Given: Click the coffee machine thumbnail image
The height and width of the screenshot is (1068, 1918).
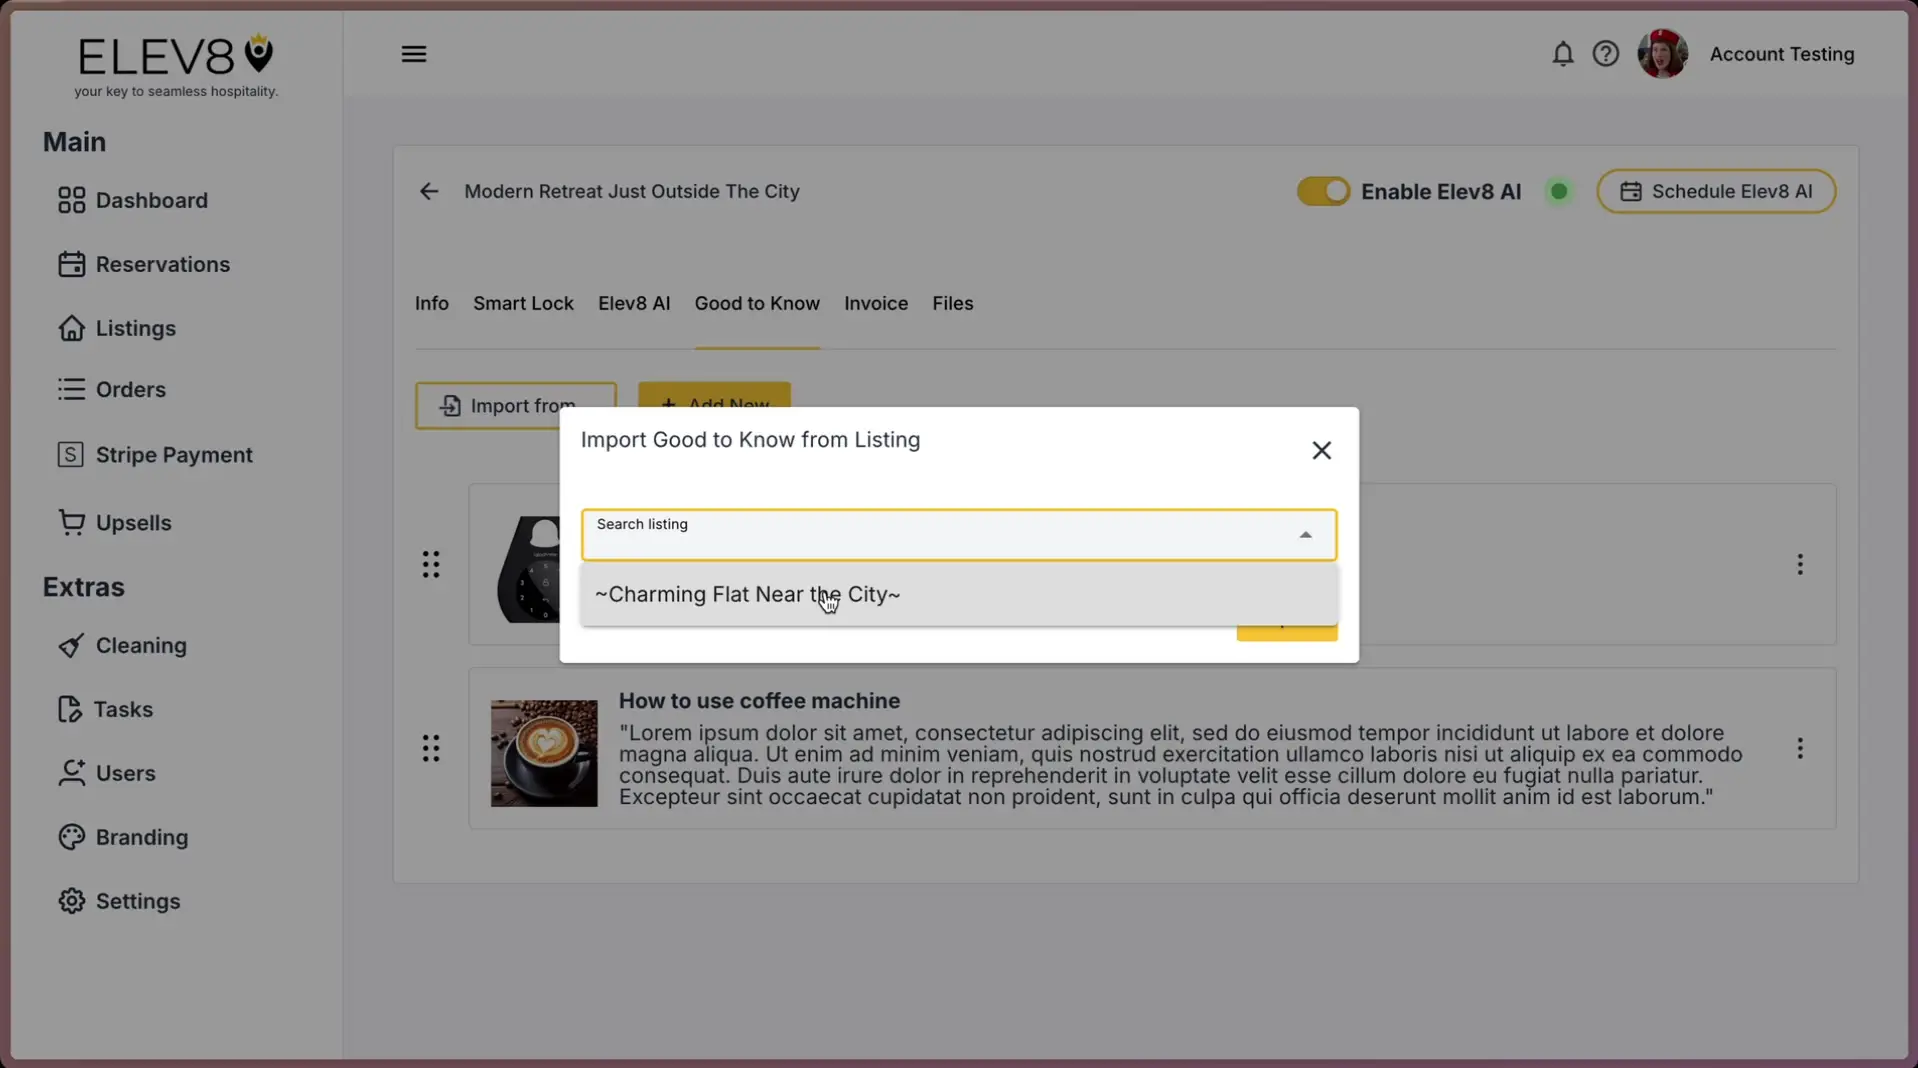Looking at the screenshot, I should pos(544,752).
